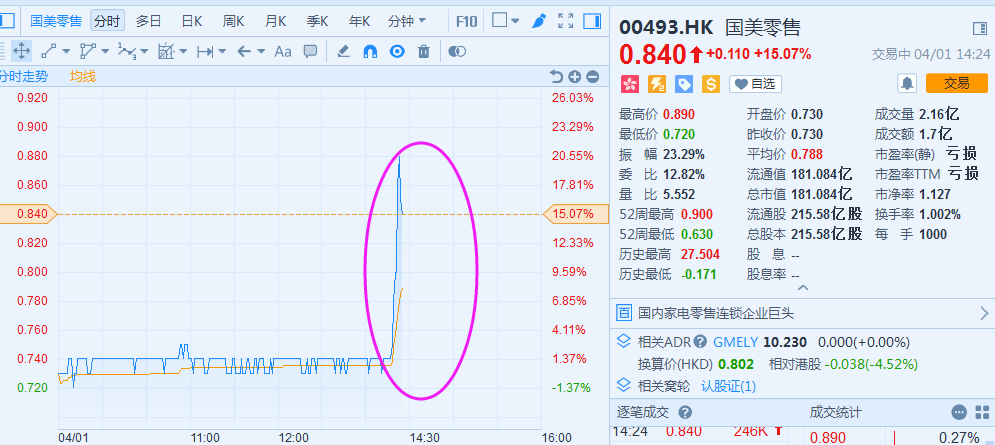Image resolution: width=995 pixels, height=445 pixels.
Task: Click the trash icon to delete drawings
Action: 423,51
